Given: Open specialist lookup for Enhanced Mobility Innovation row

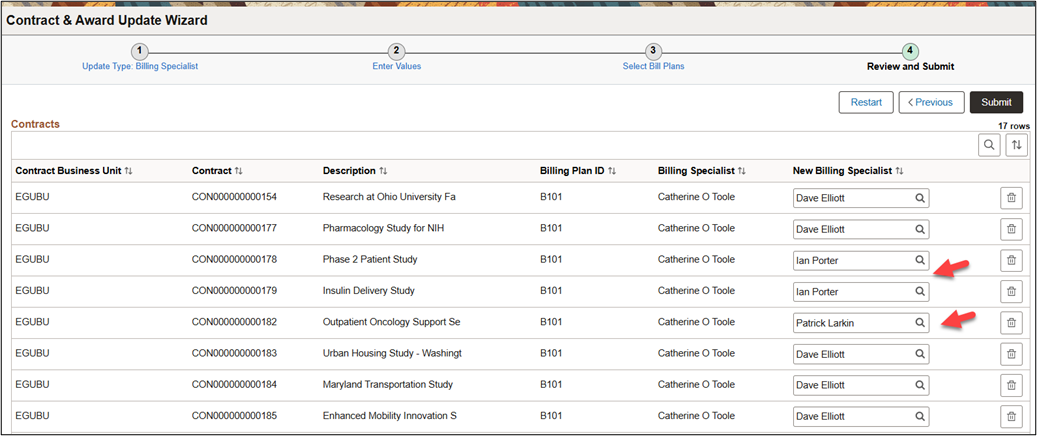Looking at the screenshot, I should [919, 416].
